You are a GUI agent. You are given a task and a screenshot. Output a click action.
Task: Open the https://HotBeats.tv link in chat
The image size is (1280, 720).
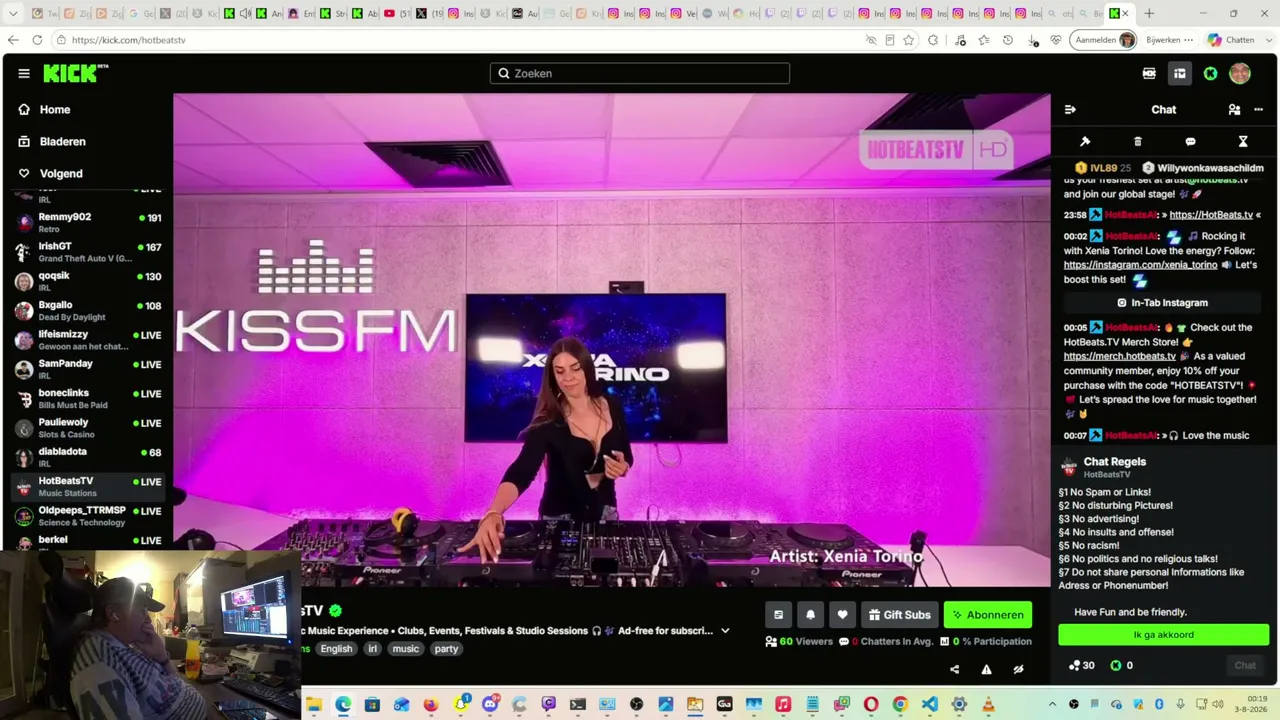(1211, 215)
